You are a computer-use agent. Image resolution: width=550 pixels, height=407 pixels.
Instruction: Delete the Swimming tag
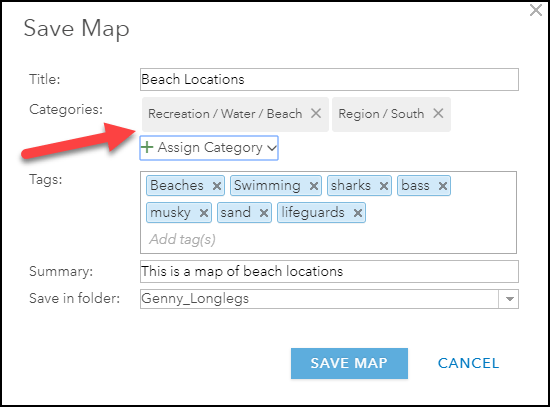[314, 186]
